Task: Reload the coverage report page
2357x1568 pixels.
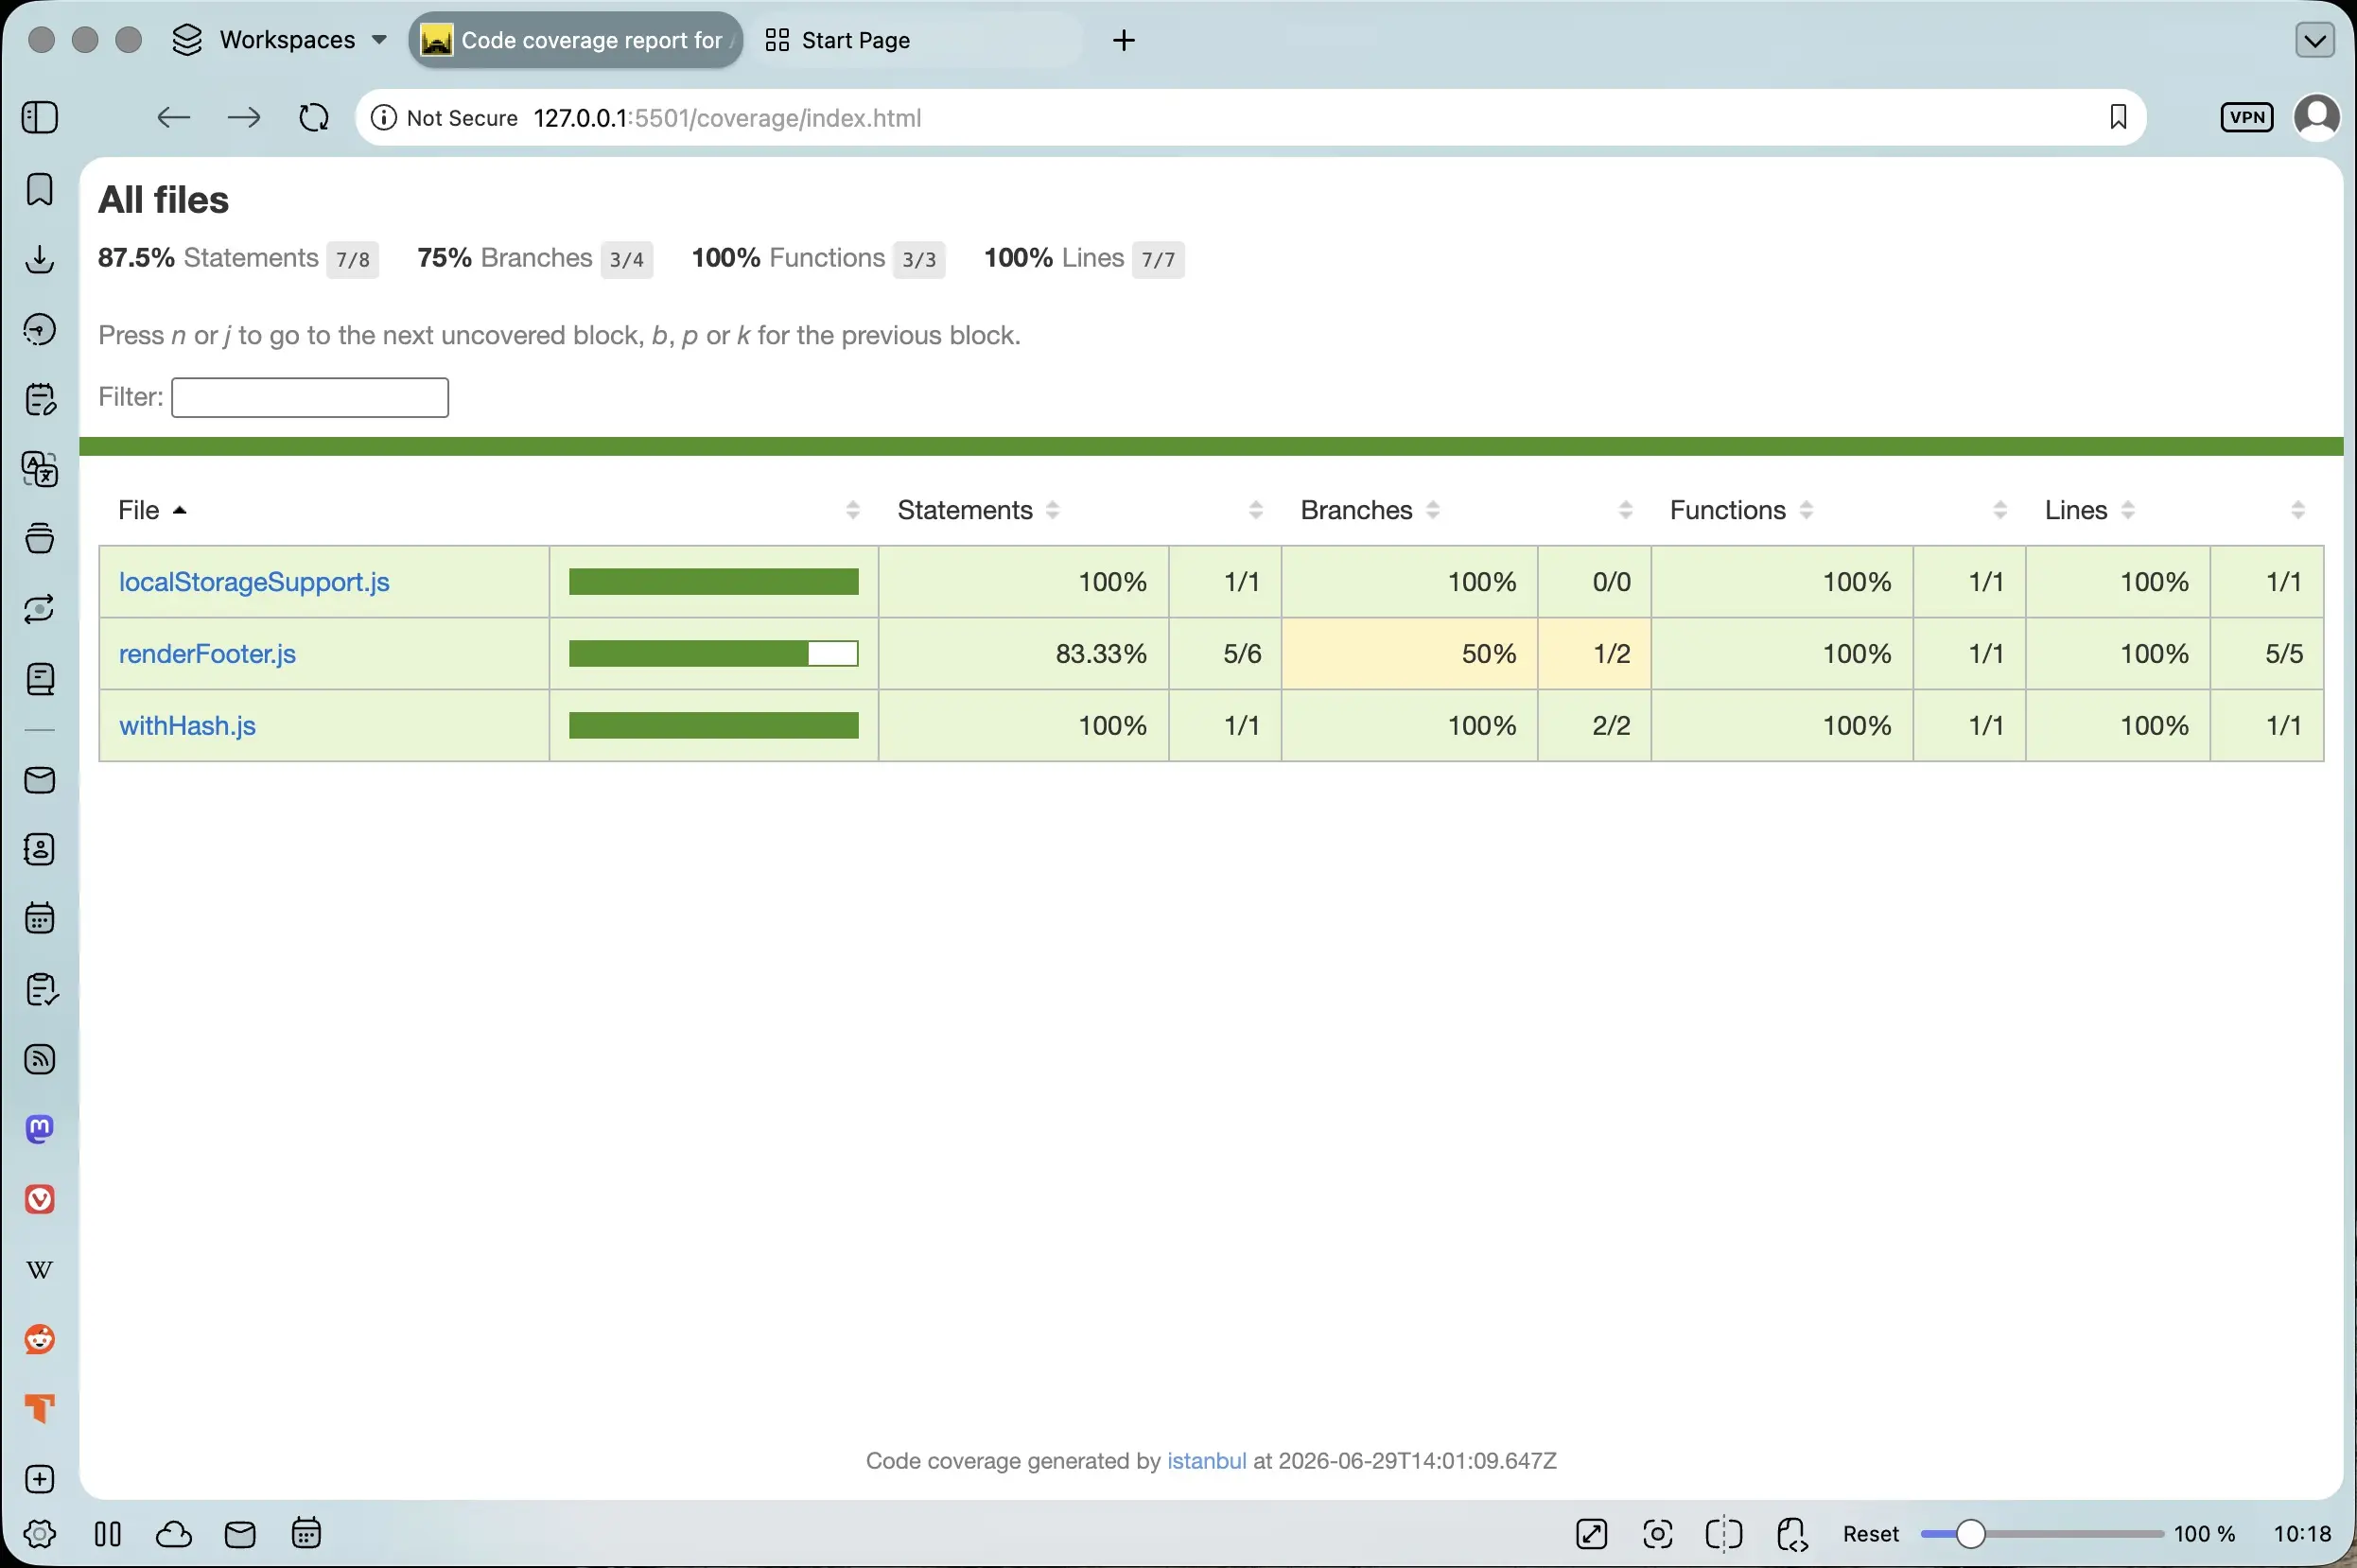Action: point(314,118)
